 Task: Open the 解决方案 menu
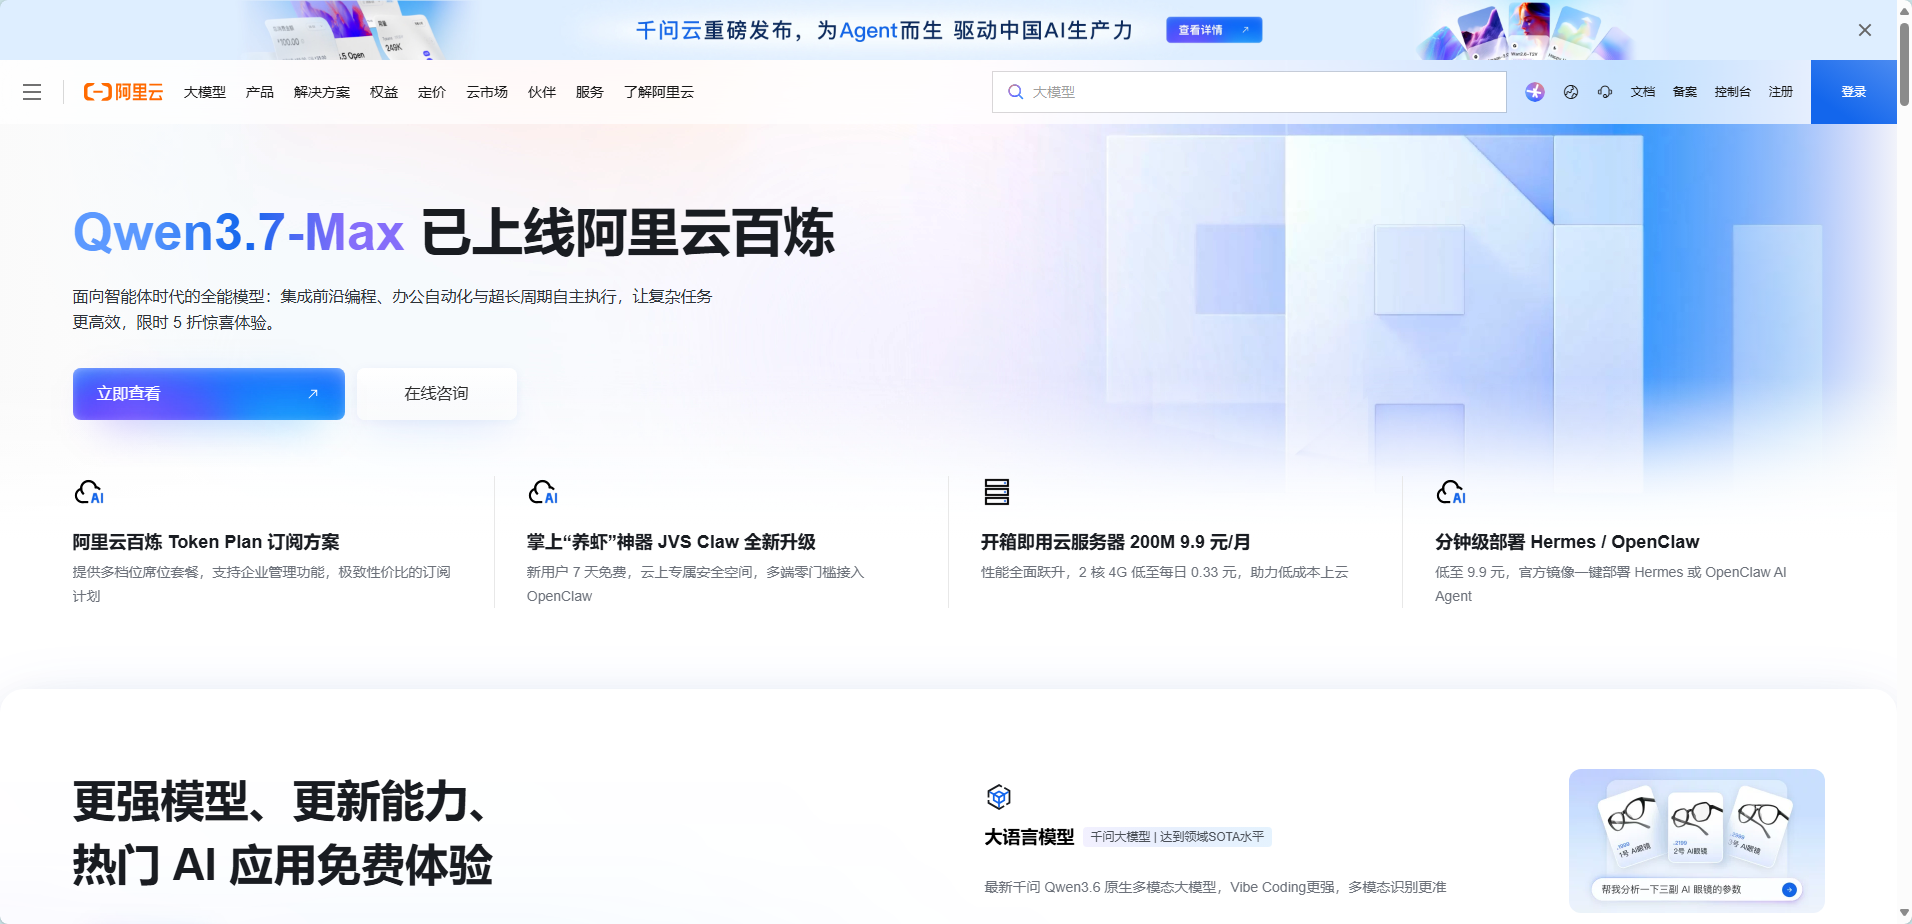click(322, 92)
